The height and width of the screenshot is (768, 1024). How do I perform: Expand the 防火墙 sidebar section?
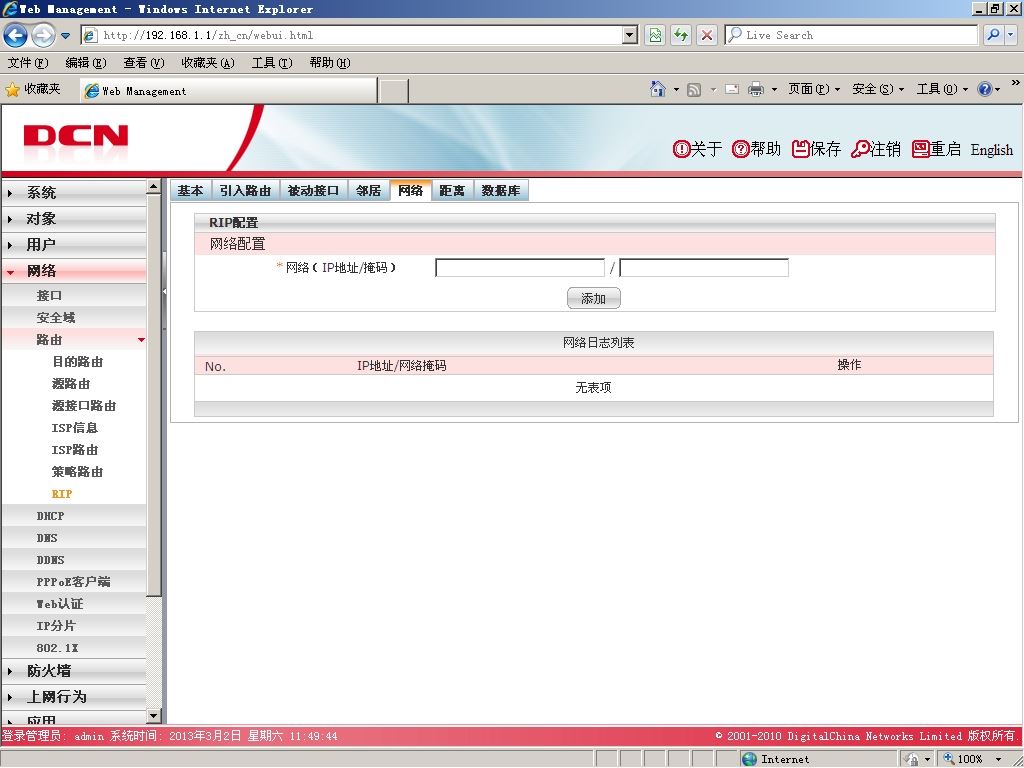(x=74, y=671)
